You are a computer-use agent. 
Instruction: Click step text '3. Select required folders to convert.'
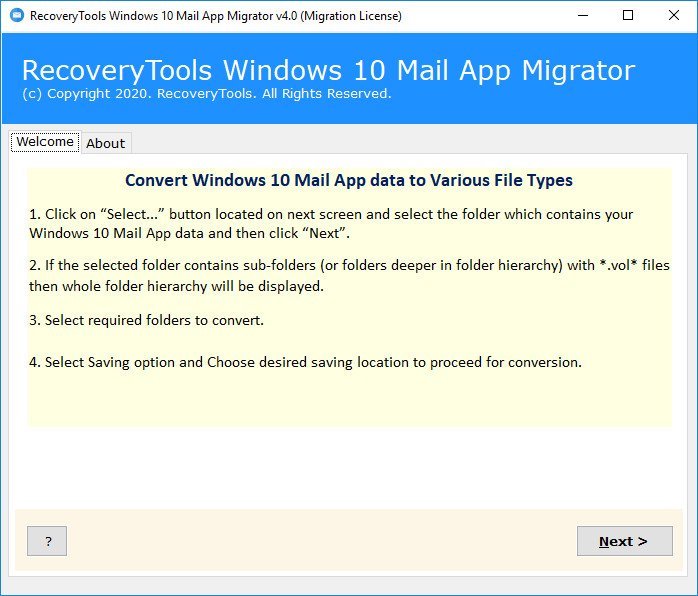146,320
